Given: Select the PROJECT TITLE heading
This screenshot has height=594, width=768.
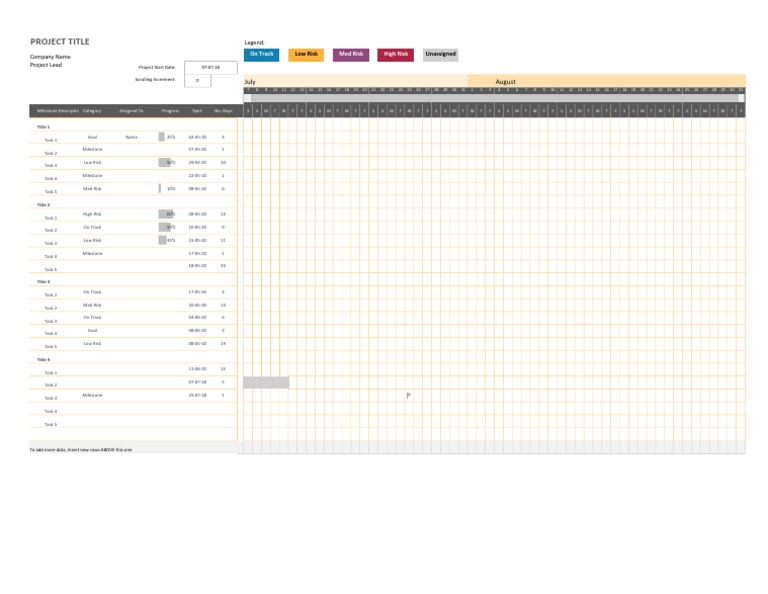Looking at the screenshot, I should coord(60,42).
